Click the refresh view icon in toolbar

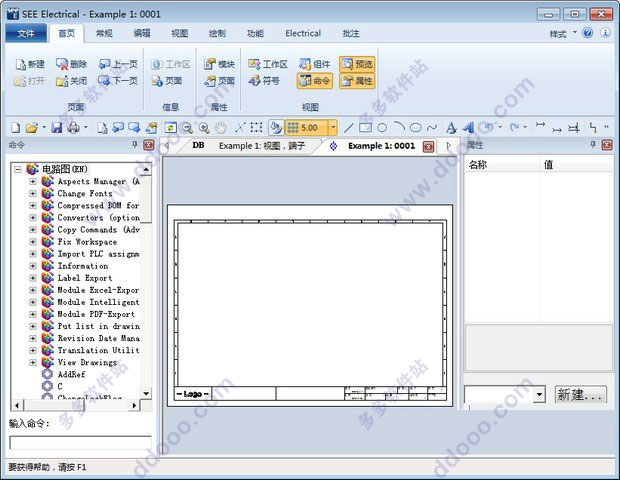(170, 128)
